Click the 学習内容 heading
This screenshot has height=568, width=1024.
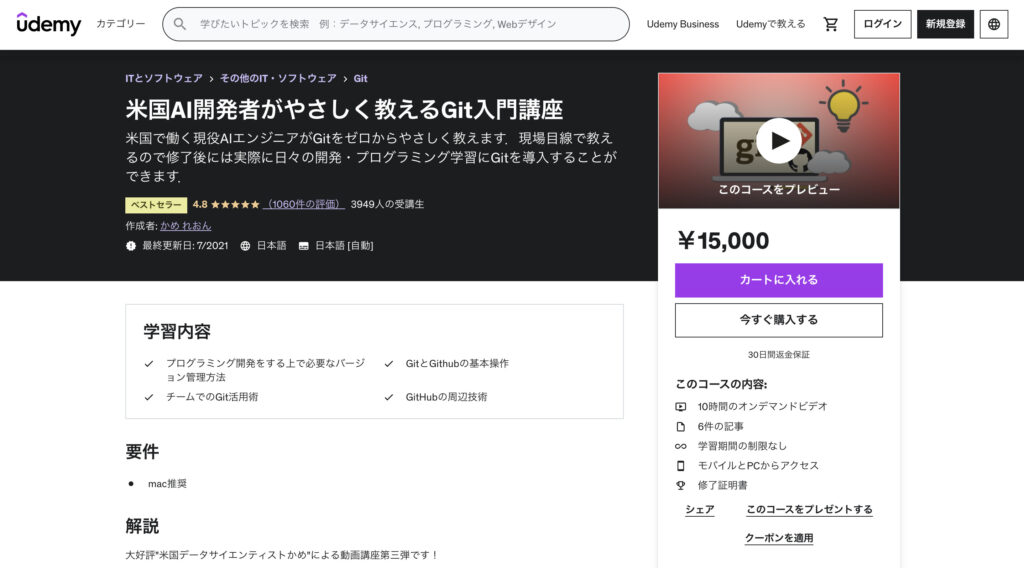[x=177, y=332]
